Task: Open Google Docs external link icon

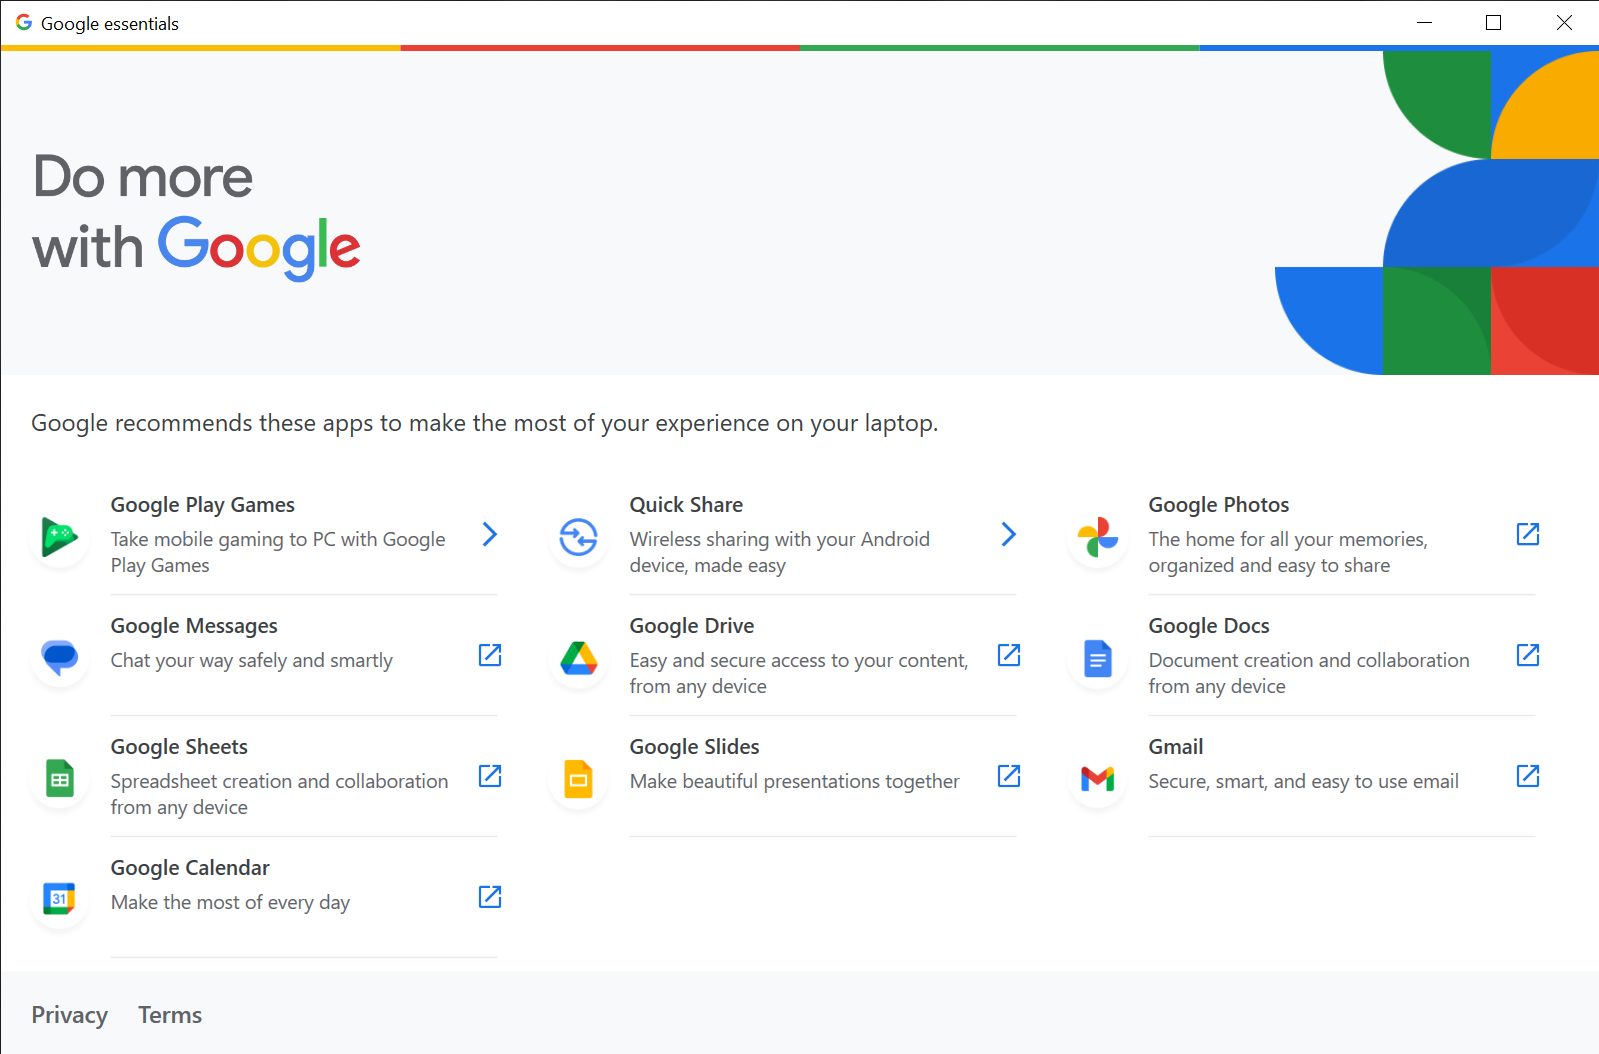Action: click(x=1528, y=655)
